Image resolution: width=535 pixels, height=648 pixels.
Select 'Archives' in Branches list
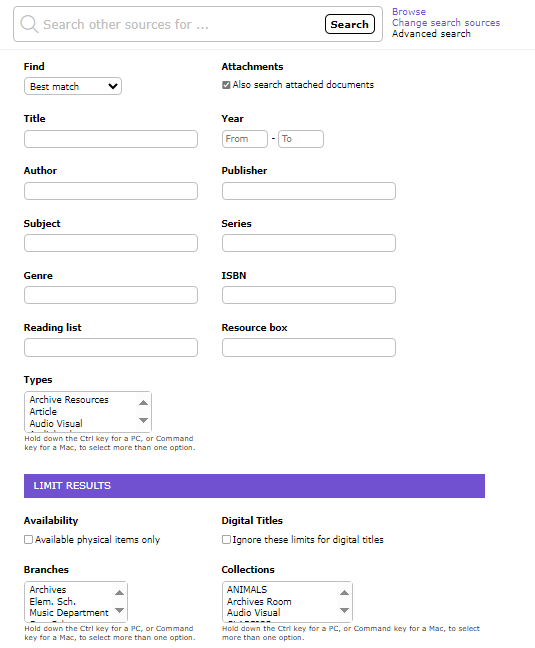point(48,590)
